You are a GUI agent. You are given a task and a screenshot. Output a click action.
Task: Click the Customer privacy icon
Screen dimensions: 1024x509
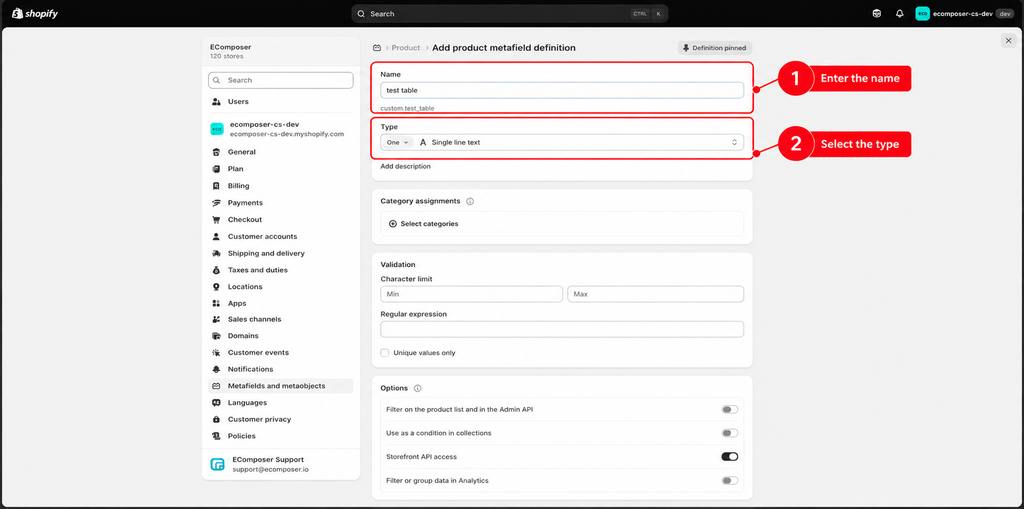click(x=216, y=419)
